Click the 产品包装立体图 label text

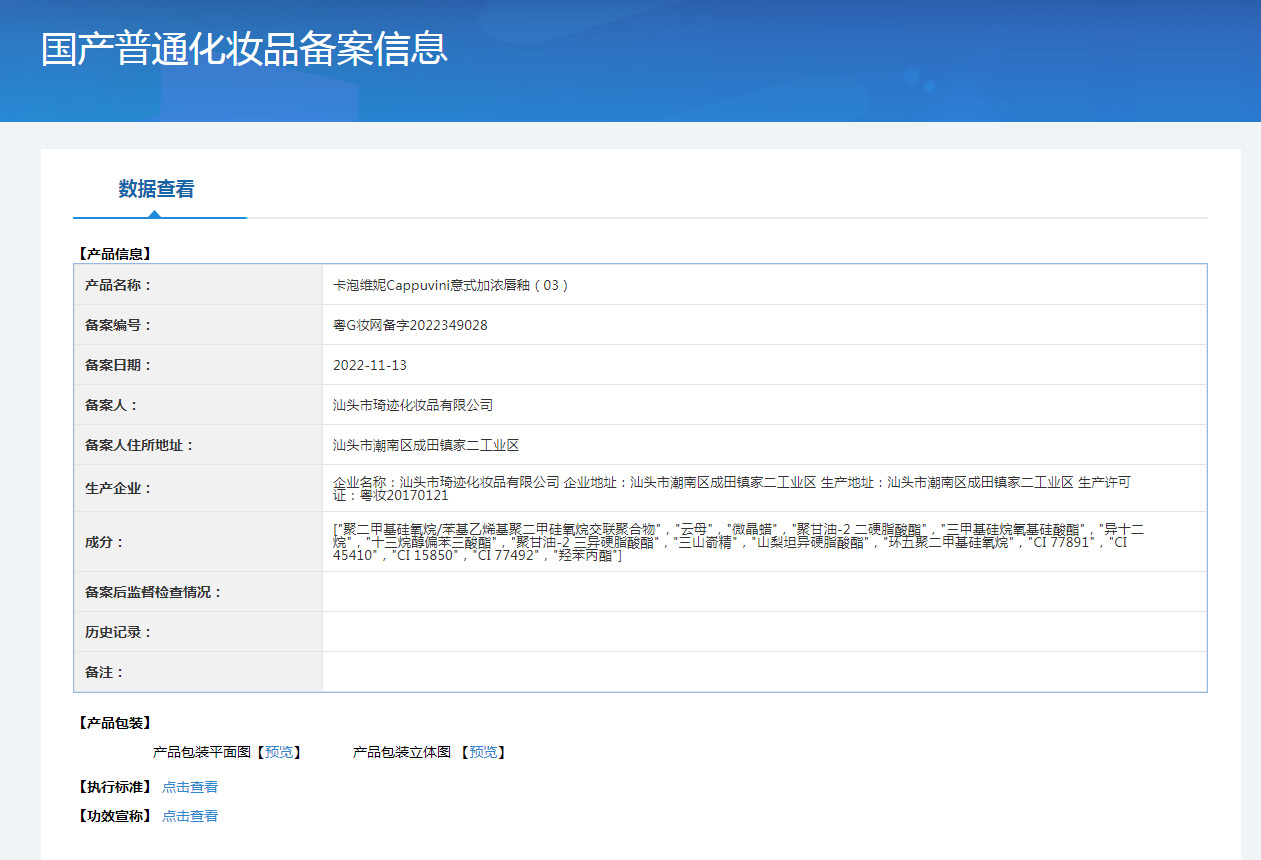click(x=402, y=752)
